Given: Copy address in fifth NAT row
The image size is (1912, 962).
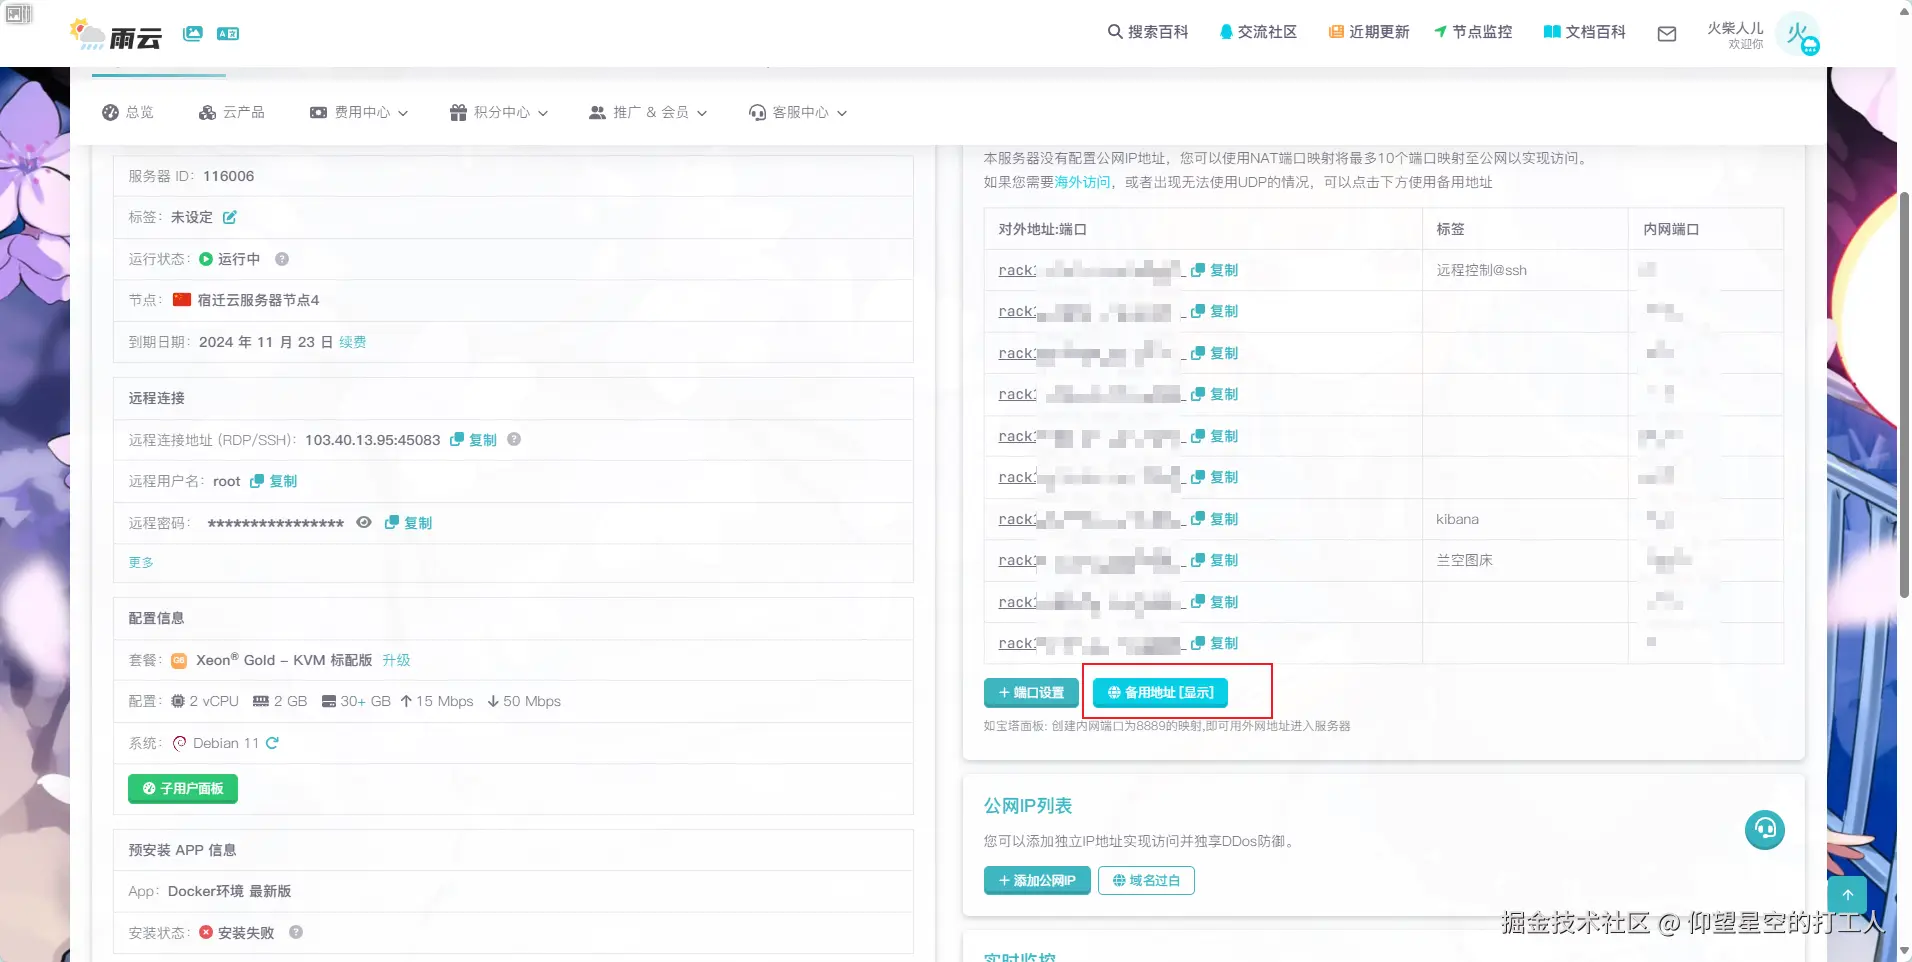Looking at the screenshot, I should pos(1215,436).
